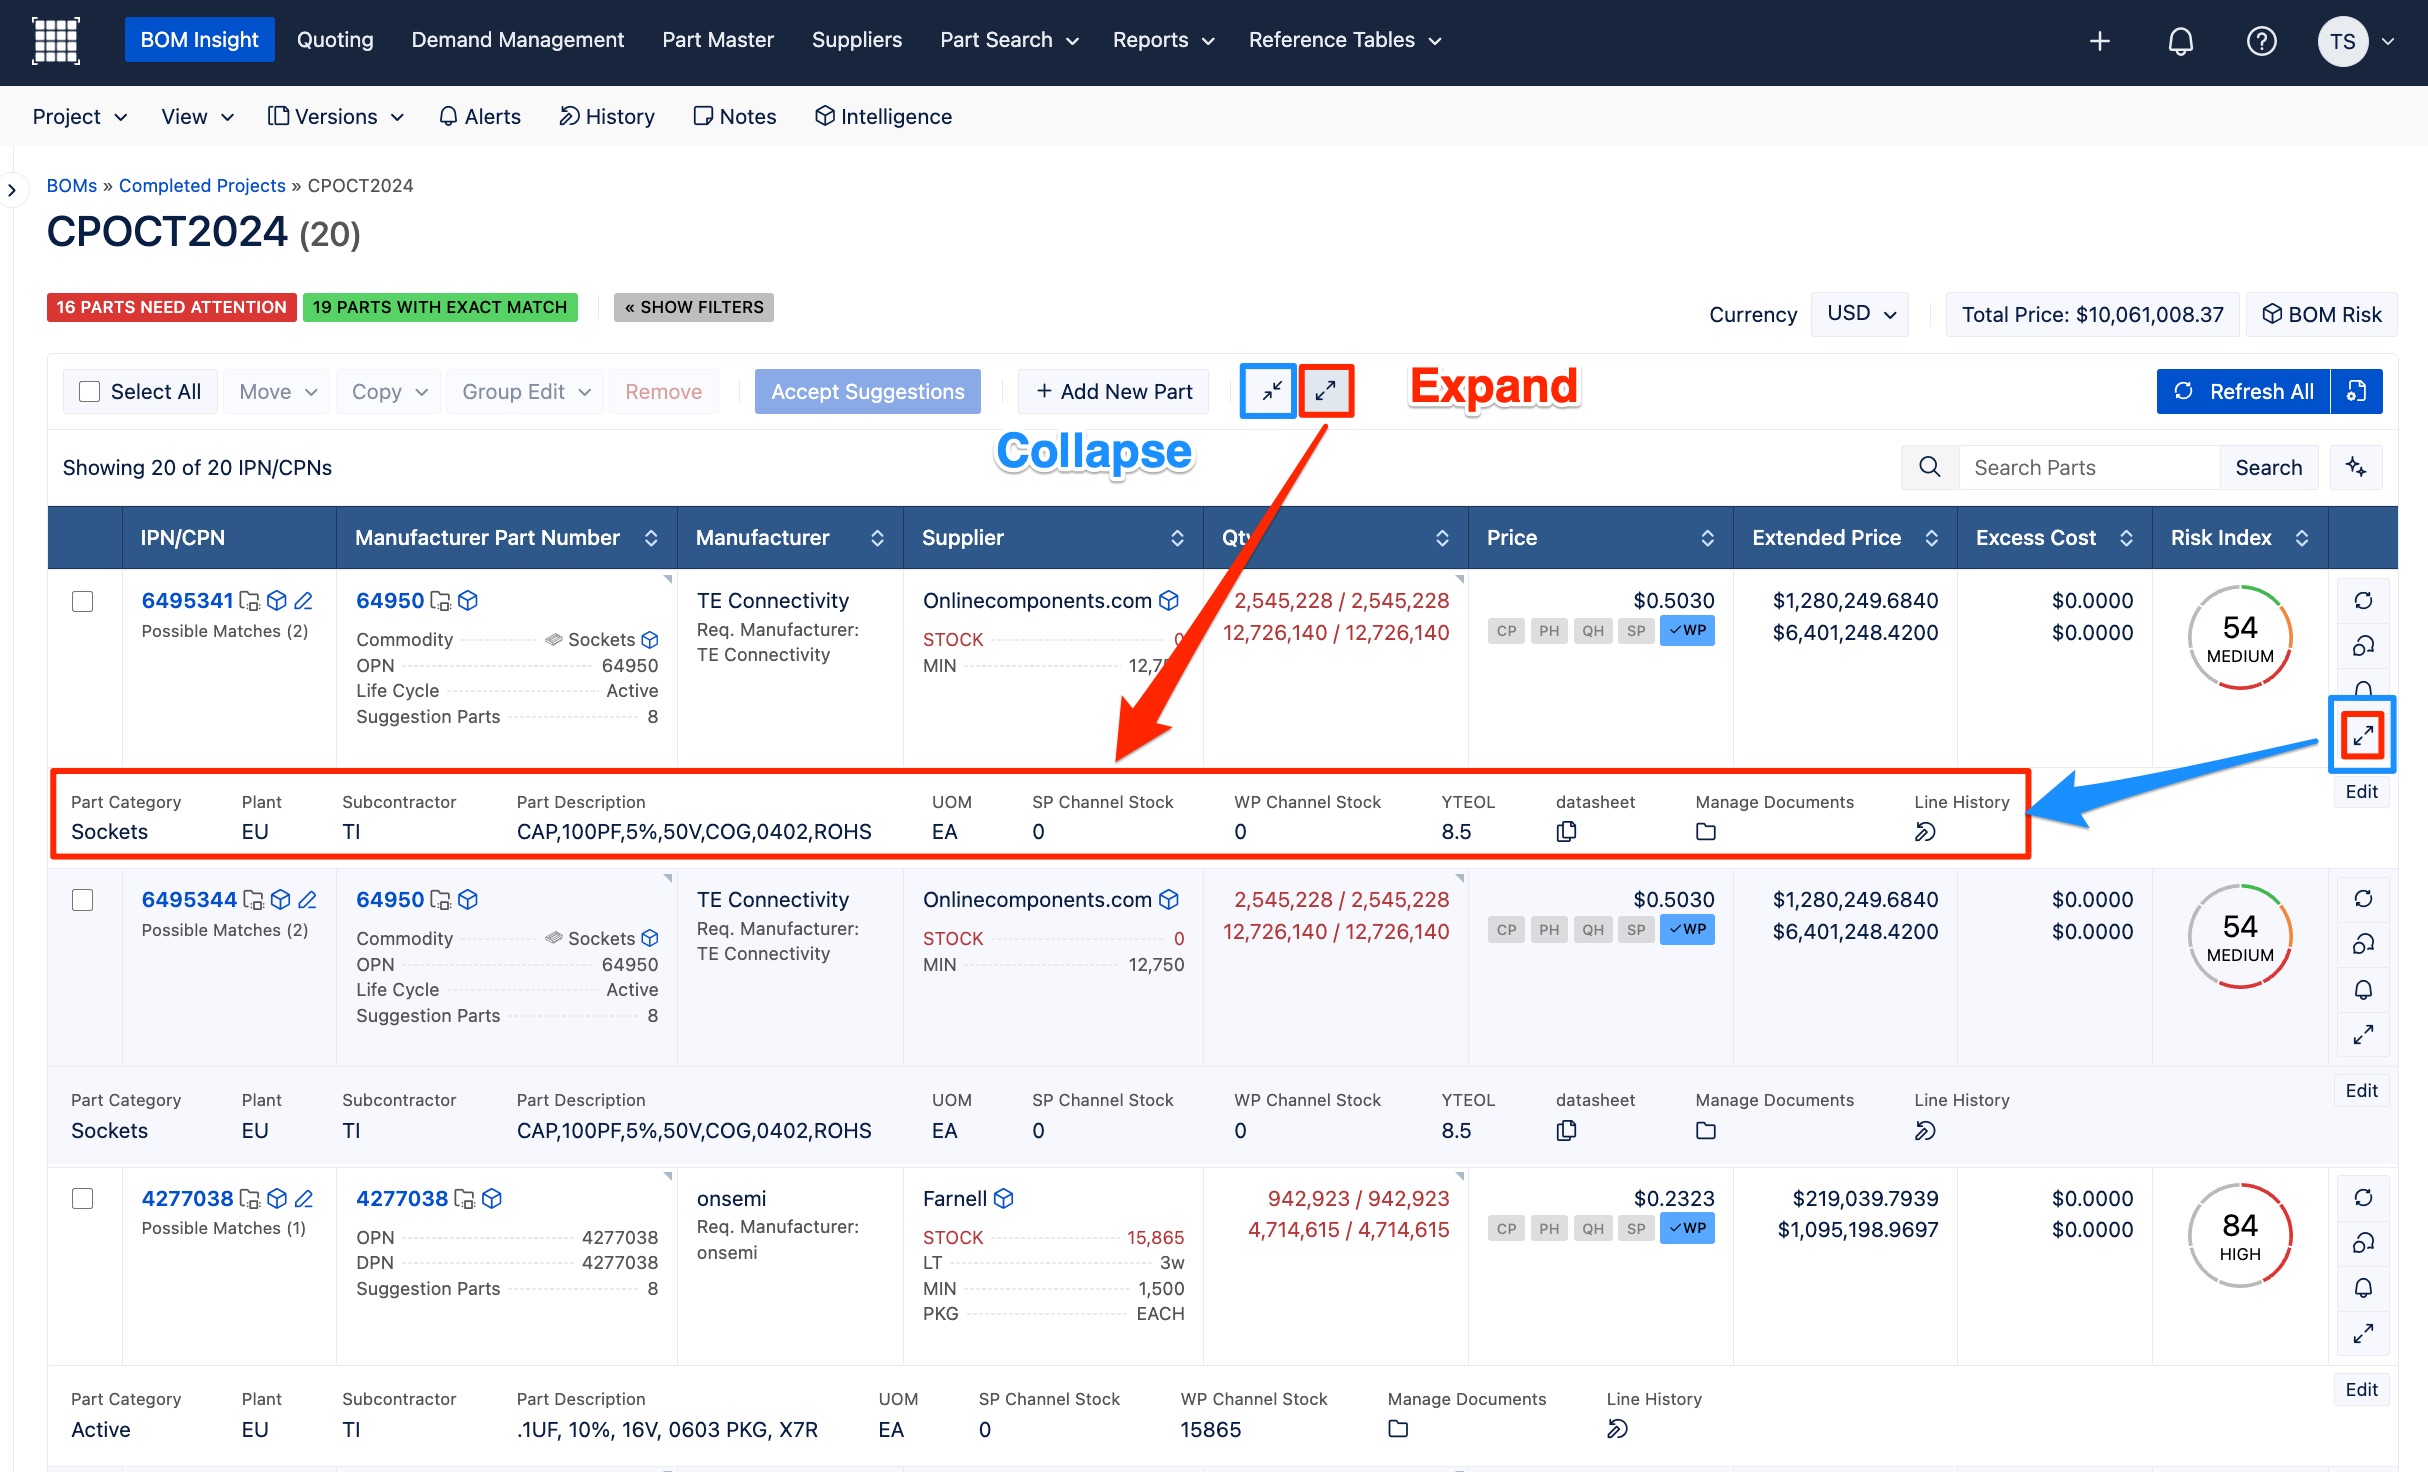Viewport: 2428px width, 1472px height.
Task: Click into the Search Parts field
Action: pyautogui.click(x=2089, y=467)
